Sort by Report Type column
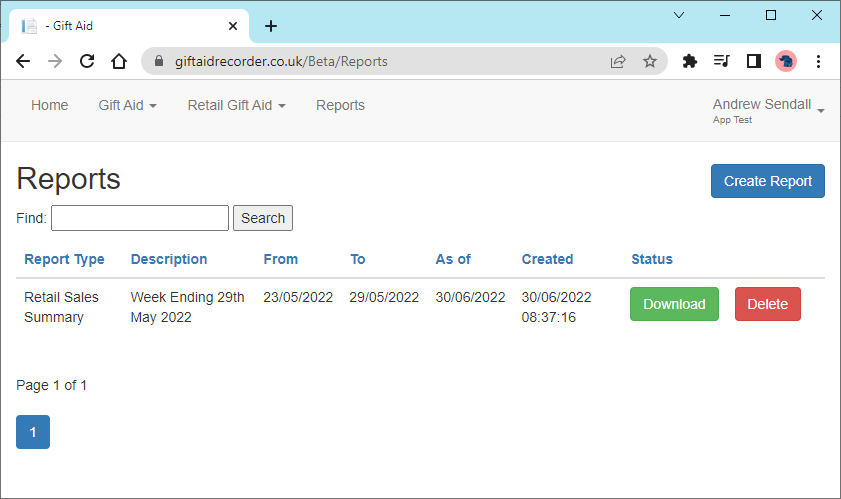Image resolution: width=841 pixels, height=499 pixels. (64, 259)
